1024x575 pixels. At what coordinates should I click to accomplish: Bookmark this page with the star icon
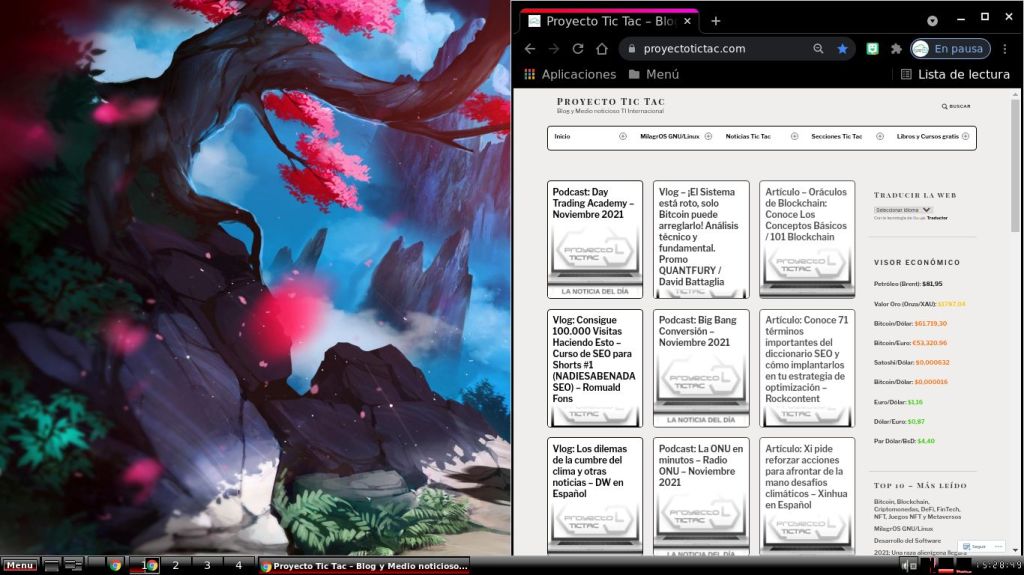(x=842, y=48)
